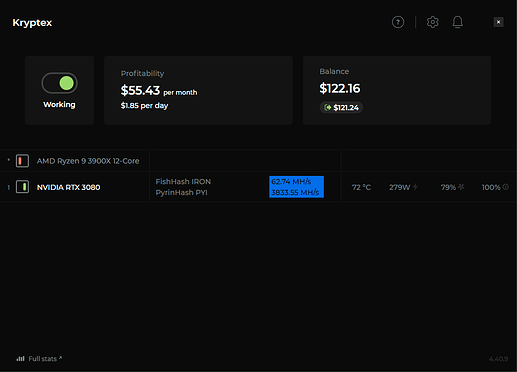
Task: Click the load icon beside 100%
Action: point(506,187)
